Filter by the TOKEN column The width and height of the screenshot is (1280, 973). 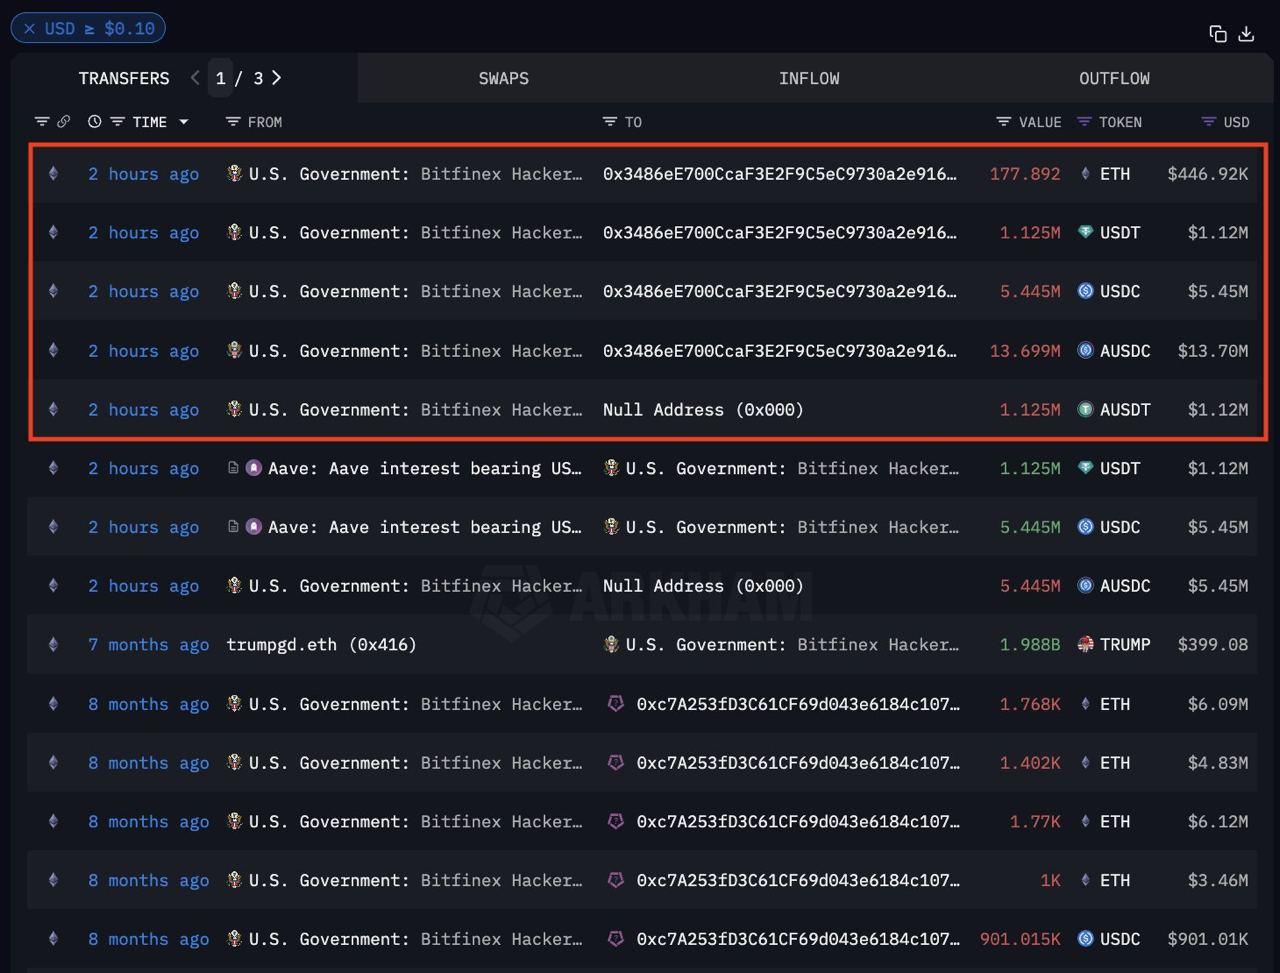click(x=1084, y=122)
